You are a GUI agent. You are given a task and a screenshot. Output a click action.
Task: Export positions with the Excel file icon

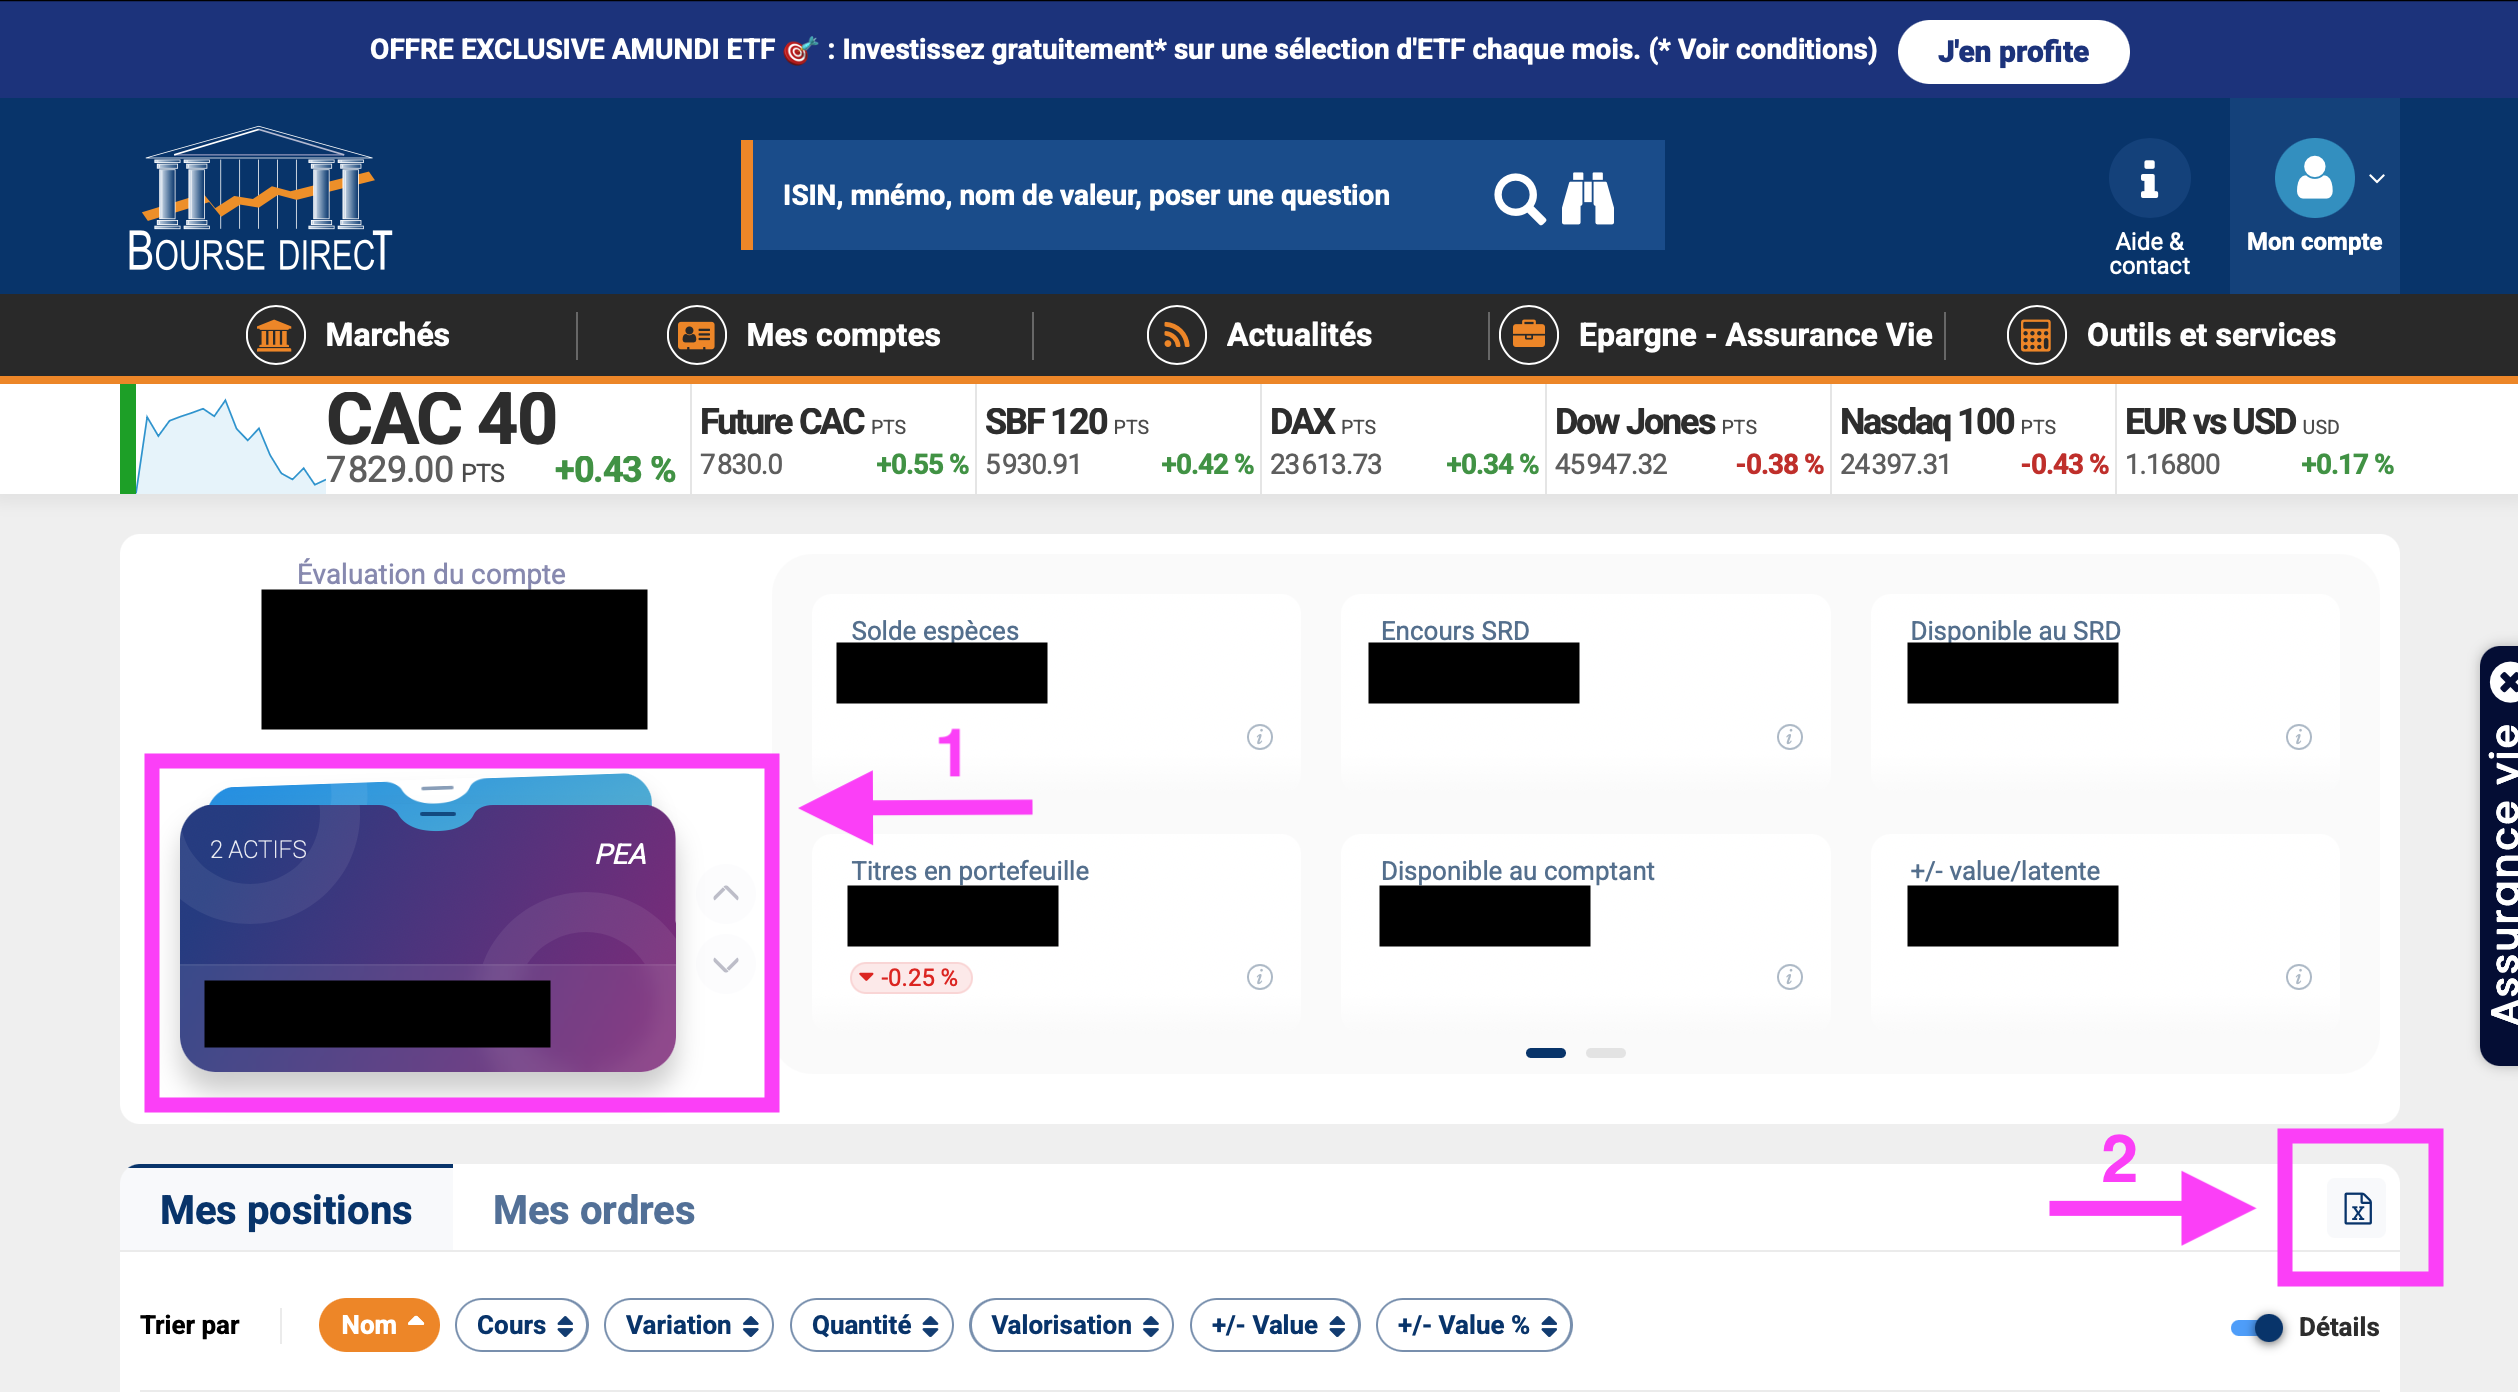[x=2357, y=1209]
